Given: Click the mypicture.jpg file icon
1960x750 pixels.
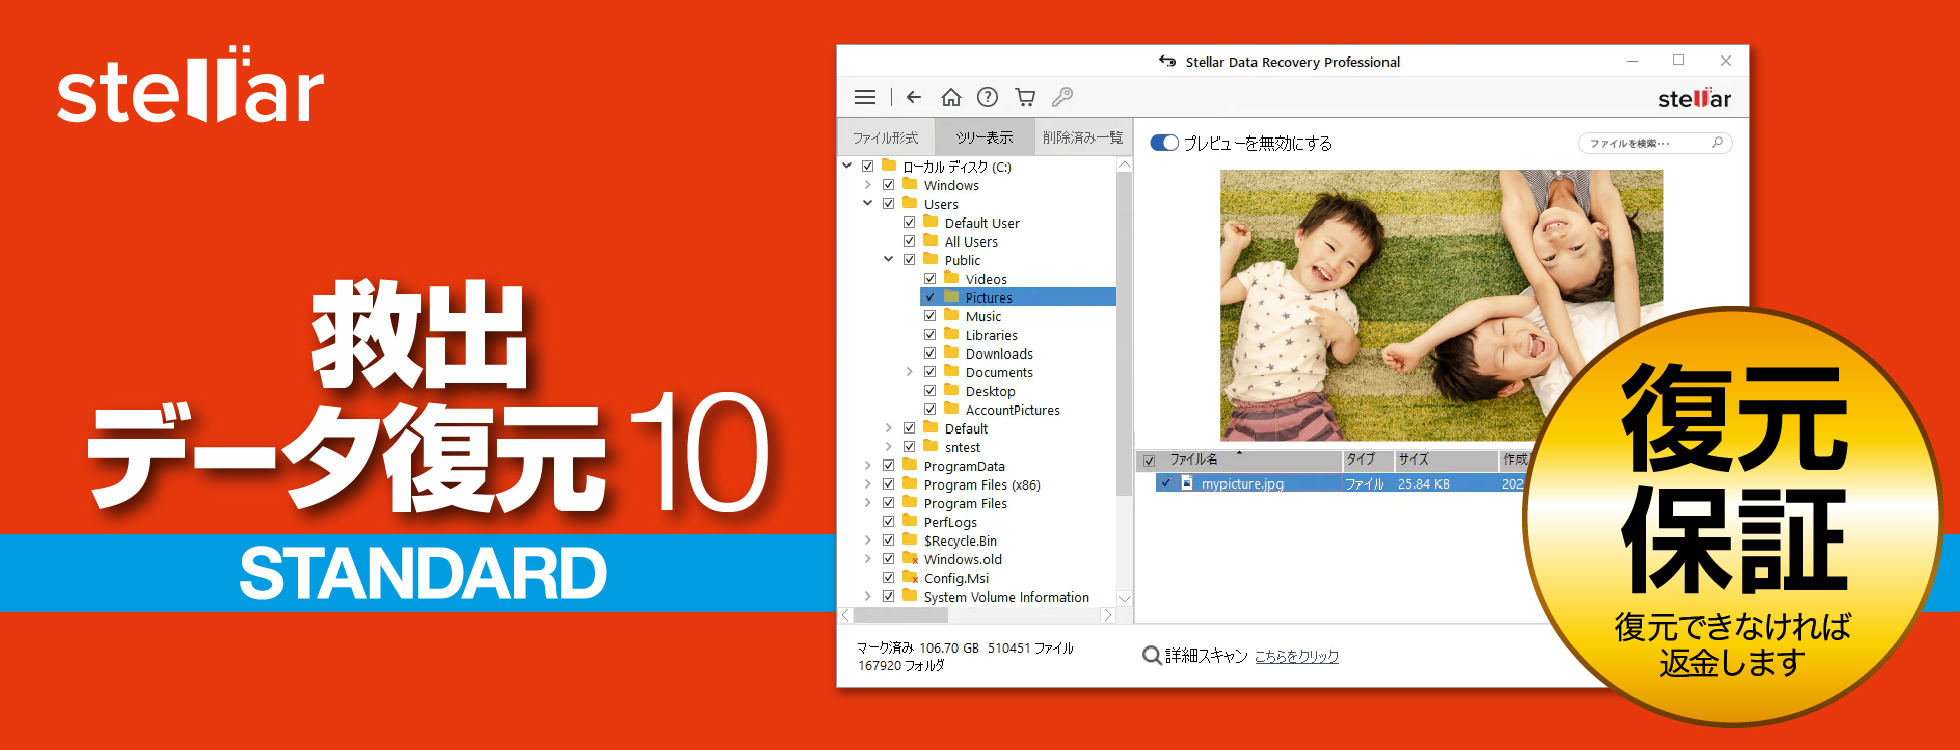Looking at the screenshot, I should click(1187, 483).
